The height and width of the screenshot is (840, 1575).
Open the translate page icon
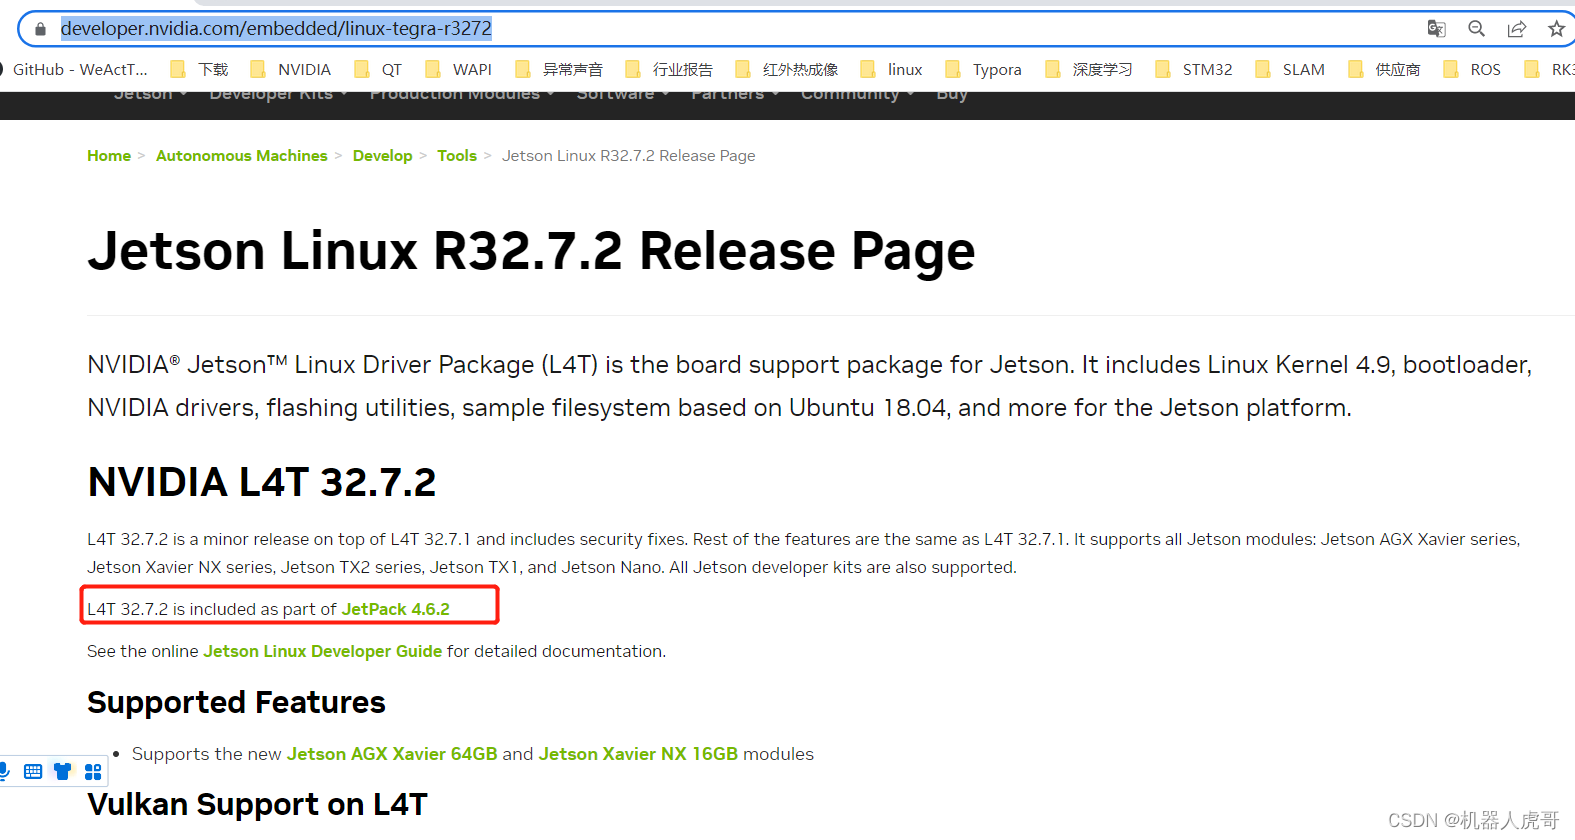pos(1436,29)
